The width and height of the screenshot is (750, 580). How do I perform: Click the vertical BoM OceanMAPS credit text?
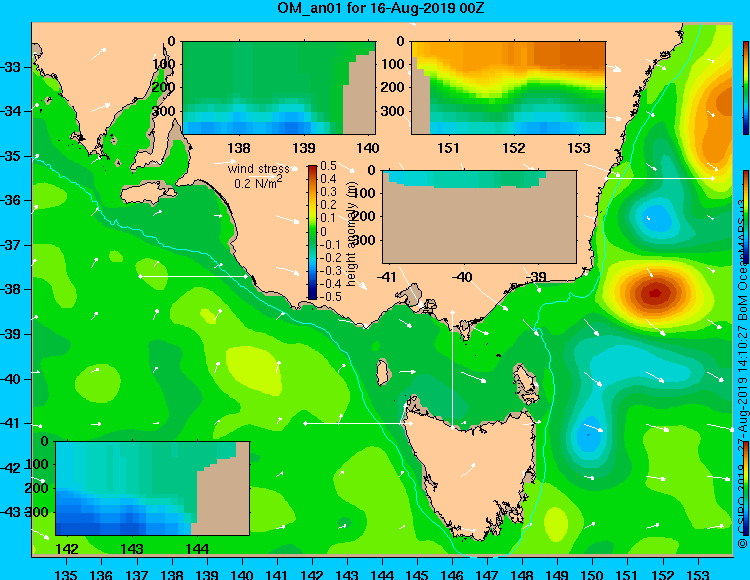pos(743,373)
